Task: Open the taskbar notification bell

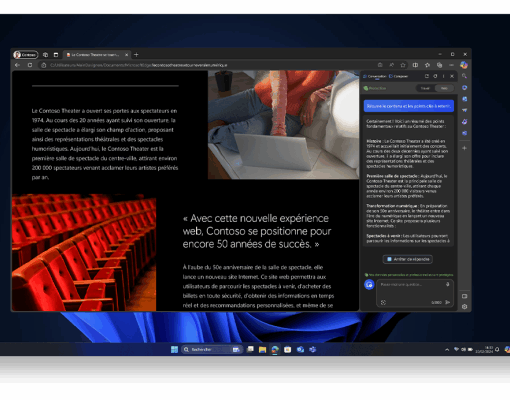Action: (497, 349)
